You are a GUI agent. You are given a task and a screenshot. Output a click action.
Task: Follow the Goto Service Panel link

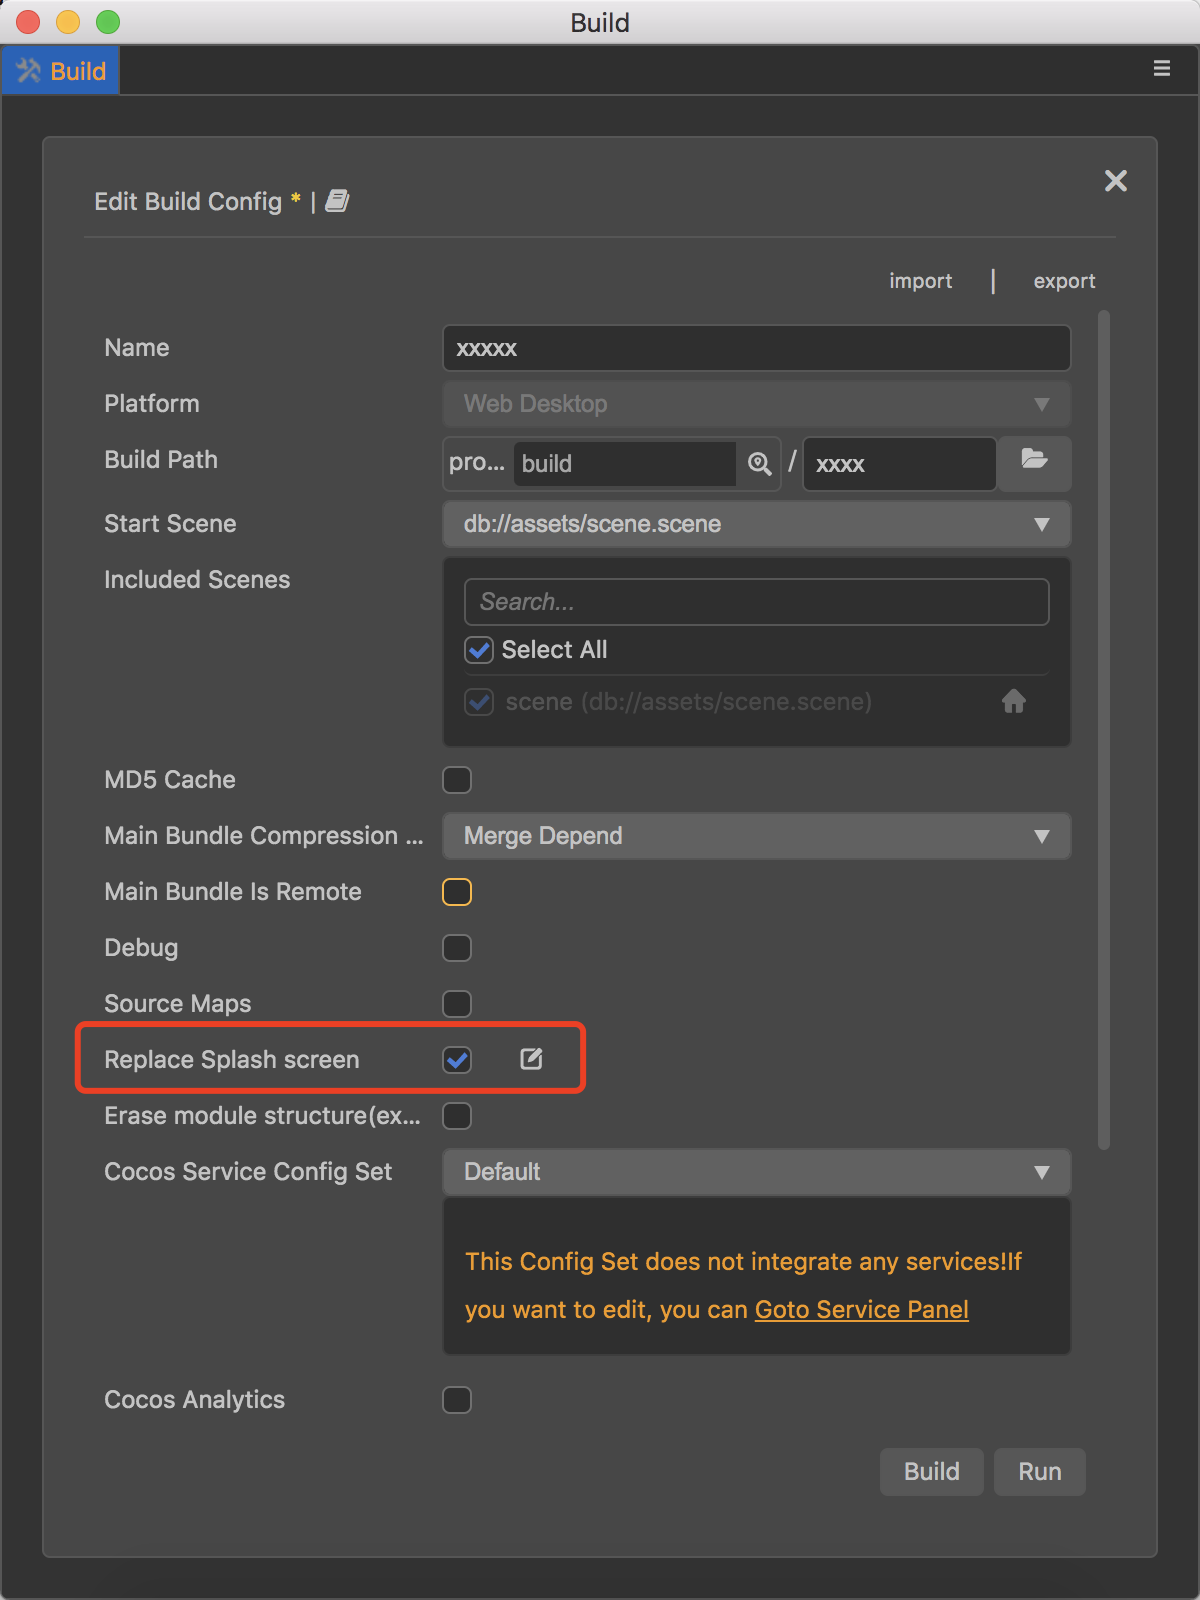point(861,1310)
